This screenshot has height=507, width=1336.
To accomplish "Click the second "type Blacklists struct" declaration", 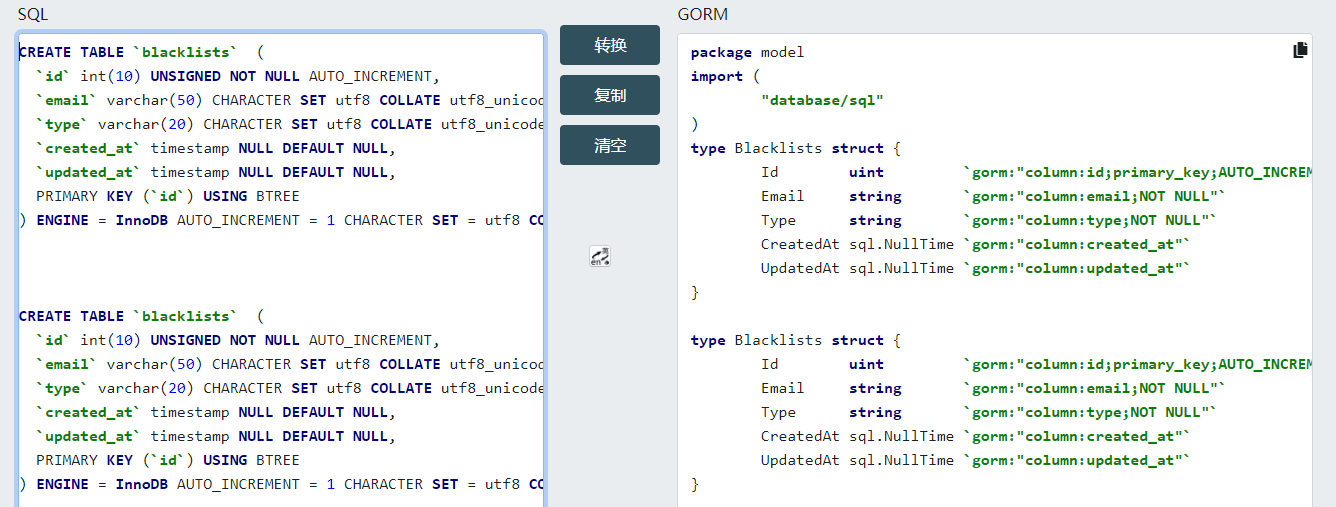I will 795,340.
